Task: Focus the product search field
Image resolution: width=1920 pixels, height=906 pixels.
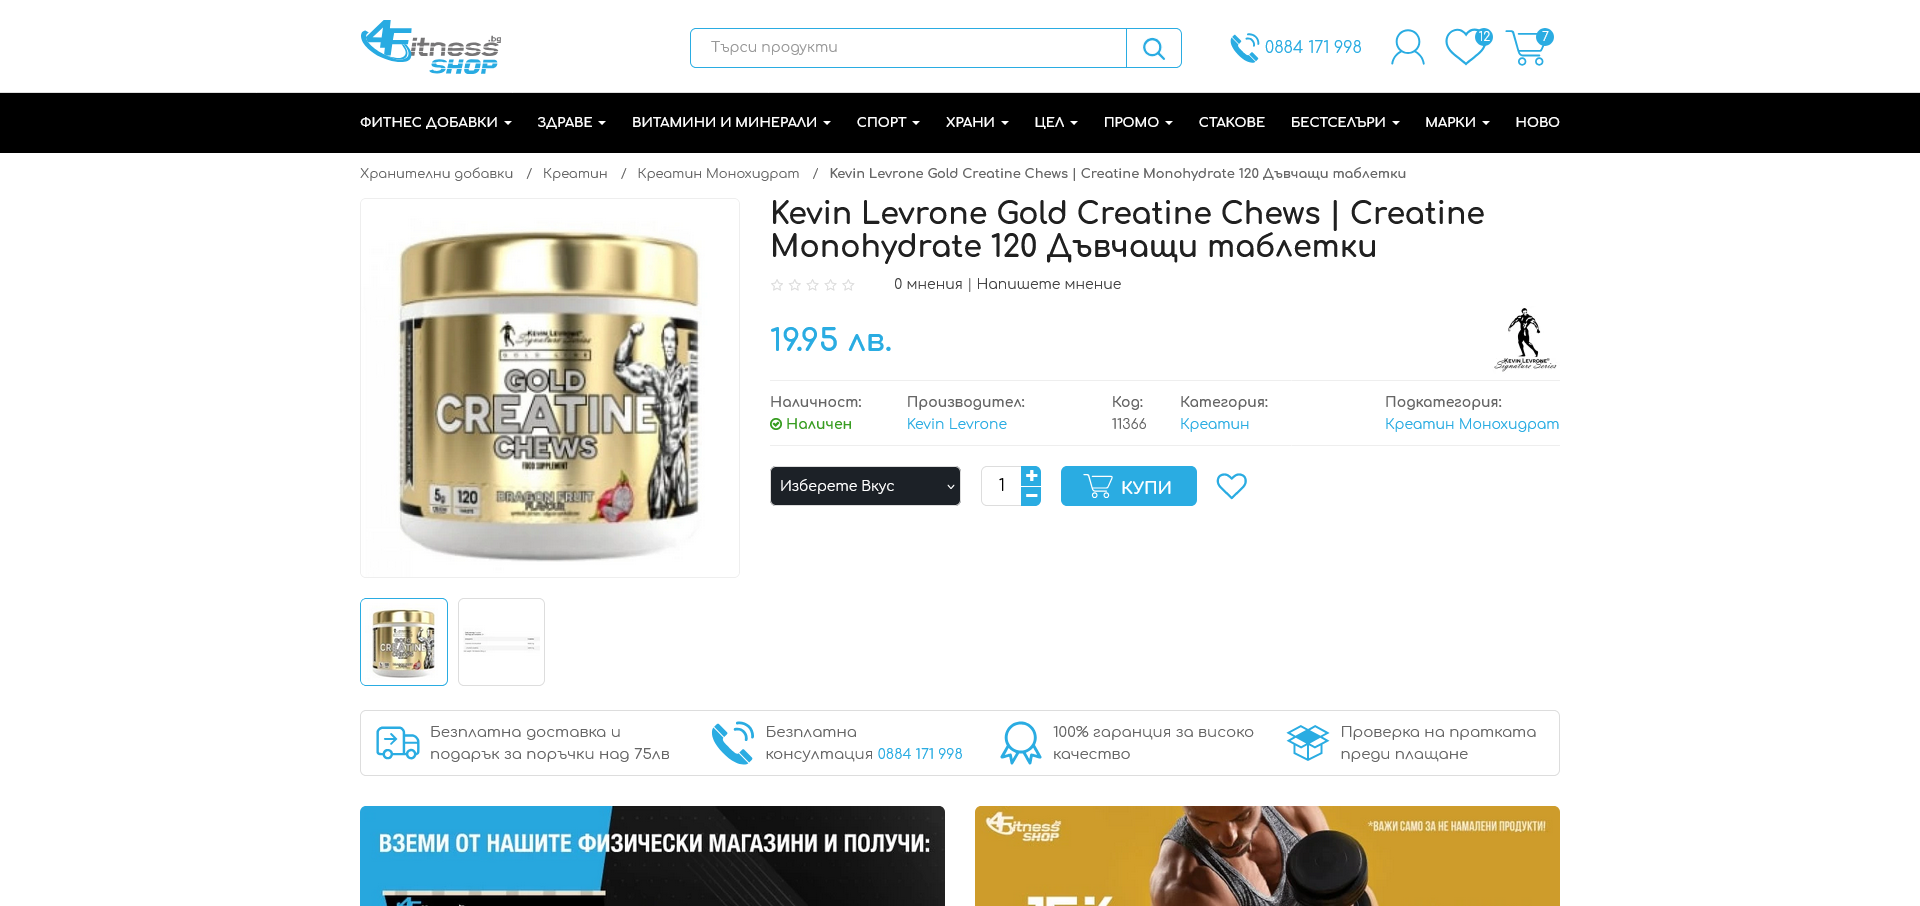Action: [908, 48]
